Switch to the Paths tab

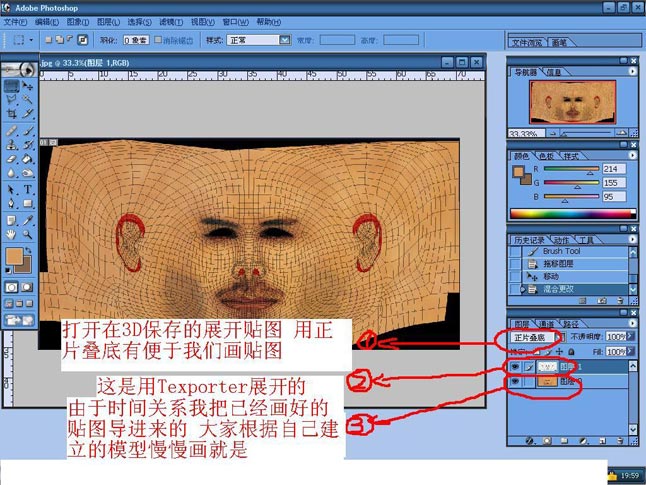(570, 324)
